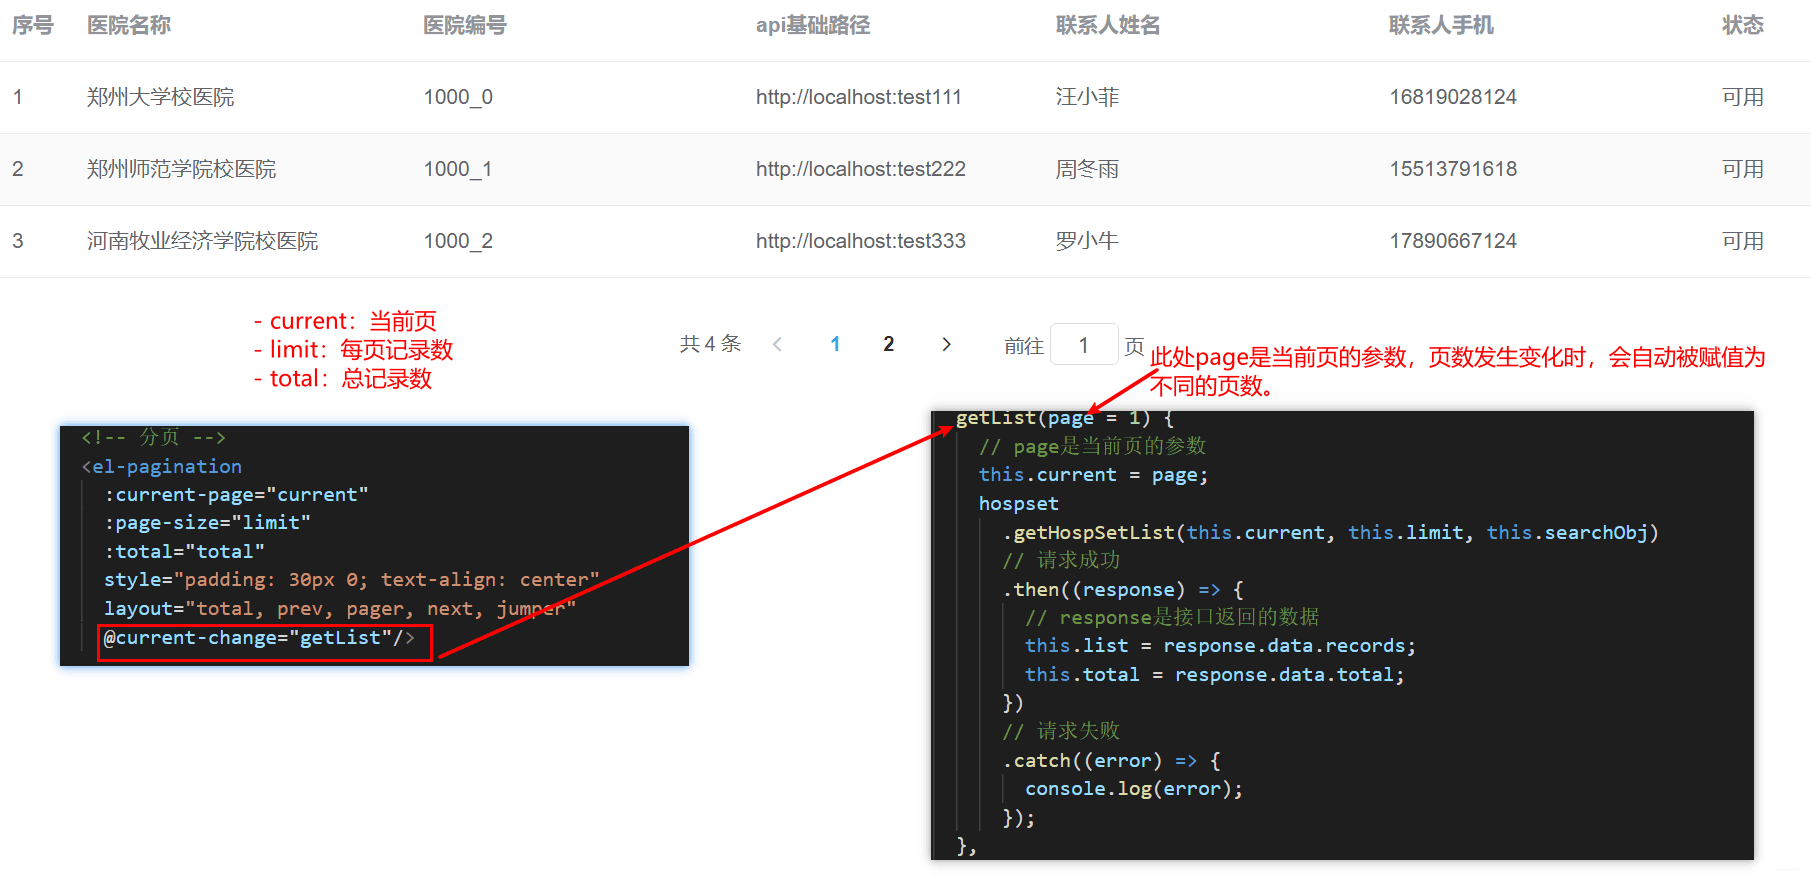The width and height of the screenshot is (1811, 880).
Task: Click row number 1 cell
Action: 17,97
